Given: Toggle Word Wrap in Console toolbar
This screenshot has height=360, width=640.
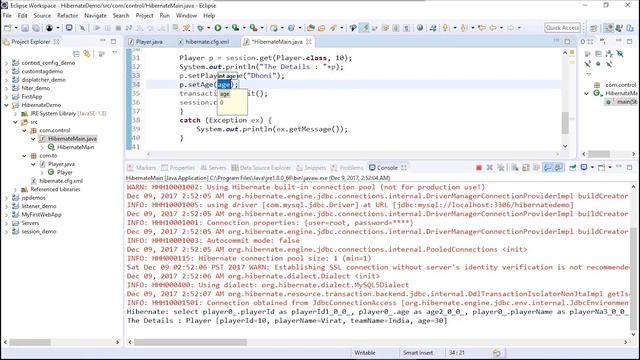Looking at the screenshot, I should (x=536, y=168).
